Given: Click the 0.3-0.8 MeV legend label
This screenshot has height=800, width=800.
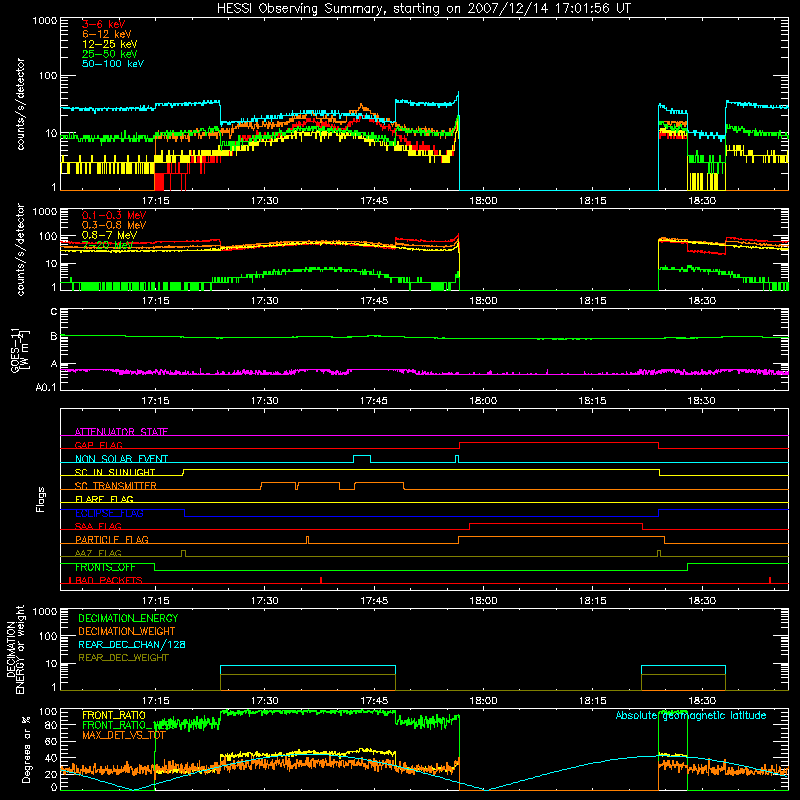Looking at the screenshot, I should pos(114,225).
